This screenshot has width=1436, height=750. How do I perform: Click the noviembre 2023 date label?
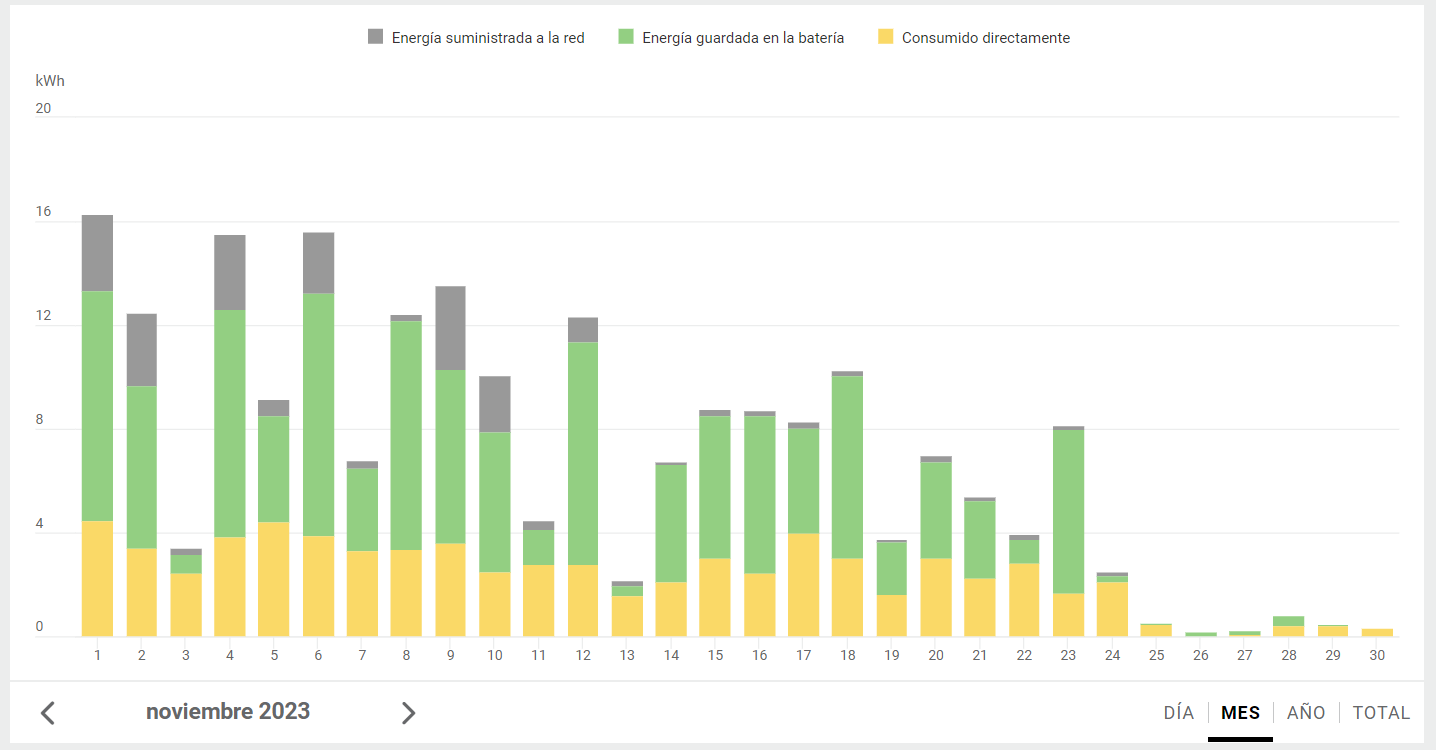tap(228, 712)
